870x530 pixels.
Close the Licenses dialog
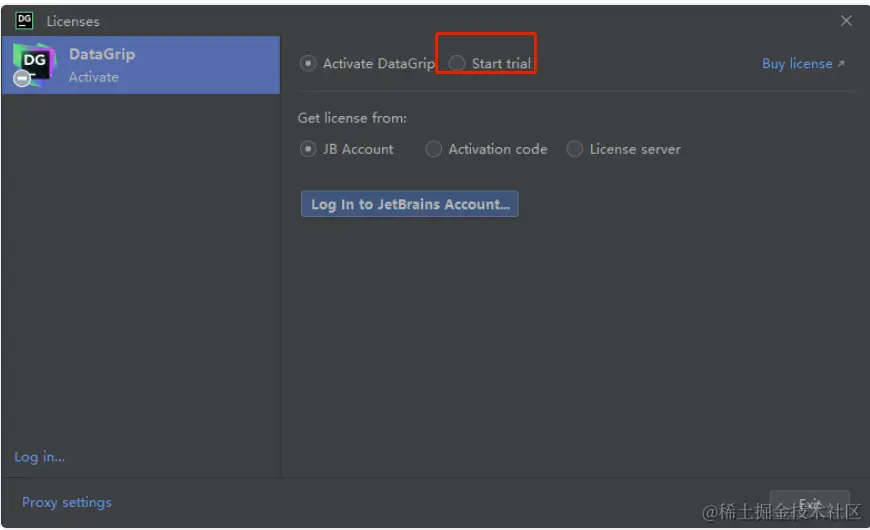click(x=846, y=21)
